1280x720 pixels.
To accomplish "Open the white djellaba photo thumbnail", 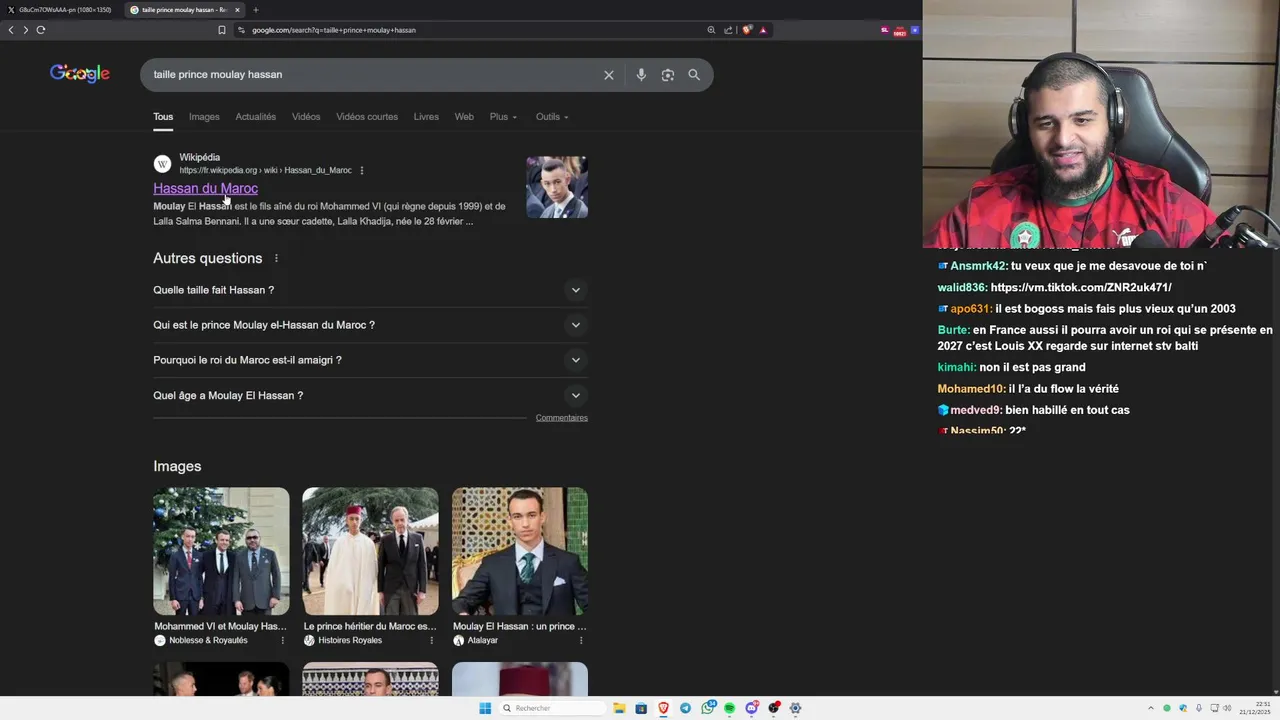I will point(370,551).
